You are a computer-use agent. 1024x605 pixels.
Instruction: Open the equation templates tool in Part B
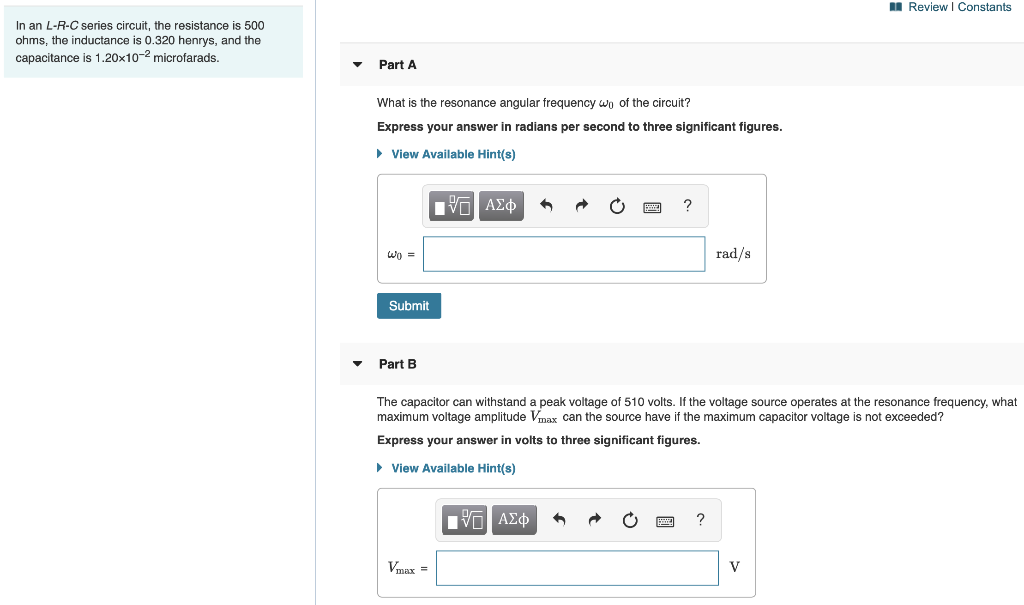coord(464,519)
